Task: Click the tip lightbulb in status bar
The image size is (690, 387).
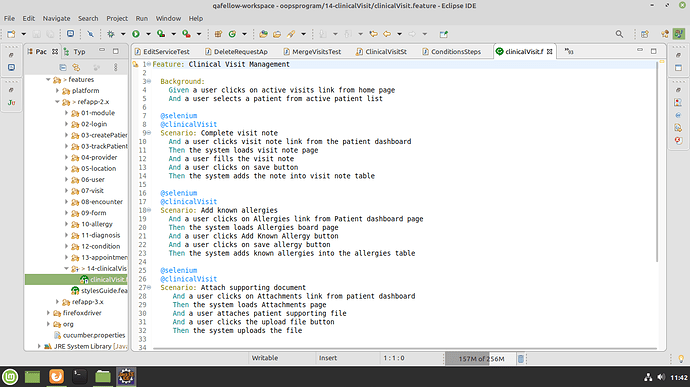Action: point(681,358)
